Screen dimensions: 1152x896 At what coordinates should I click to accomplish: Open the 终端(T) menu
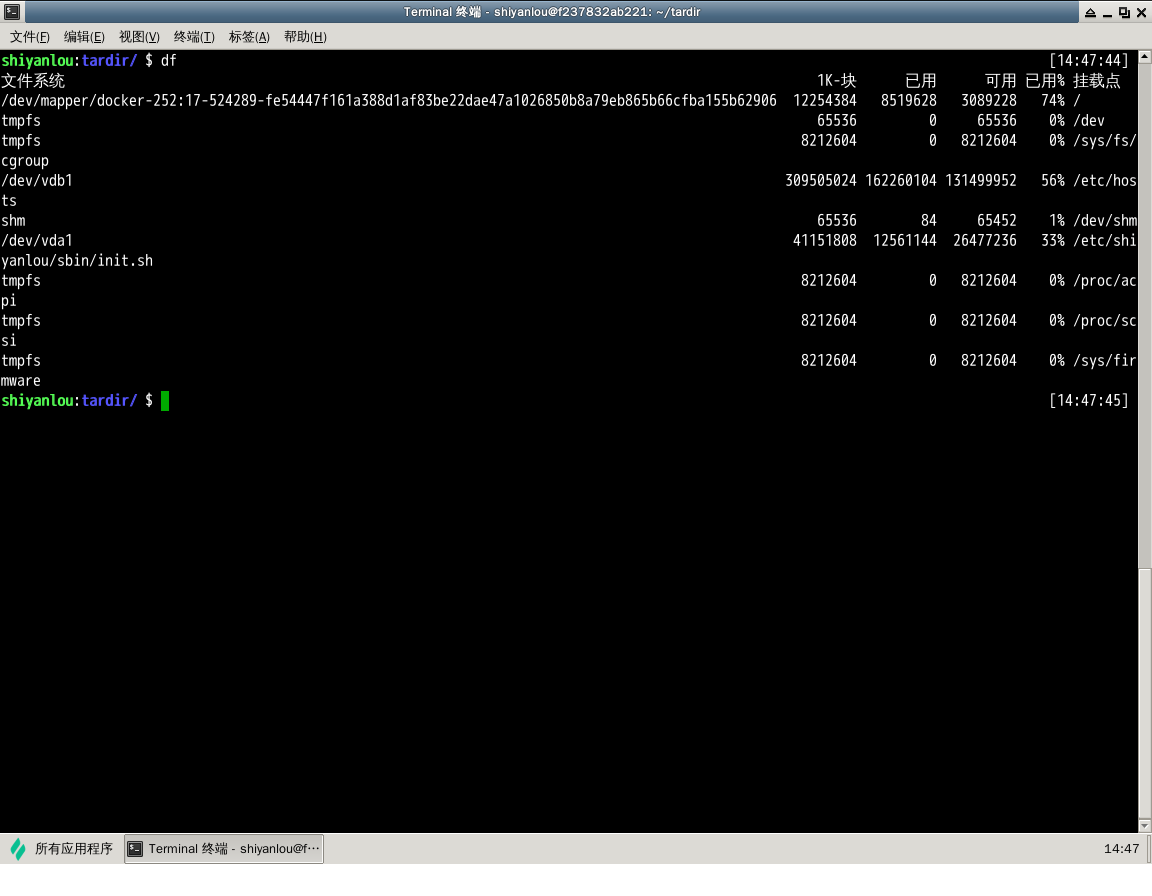194,37
